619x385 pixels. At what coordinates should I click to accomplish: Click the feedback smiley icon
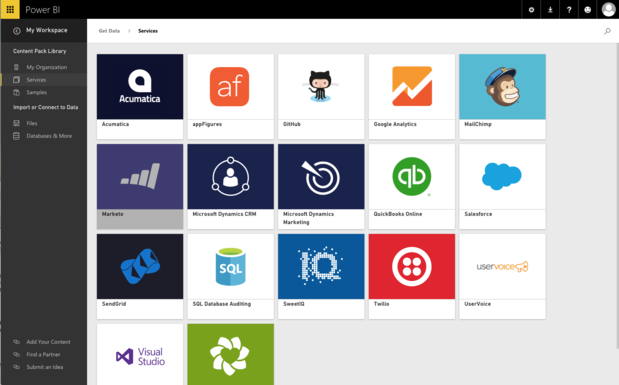click(587, 10)
